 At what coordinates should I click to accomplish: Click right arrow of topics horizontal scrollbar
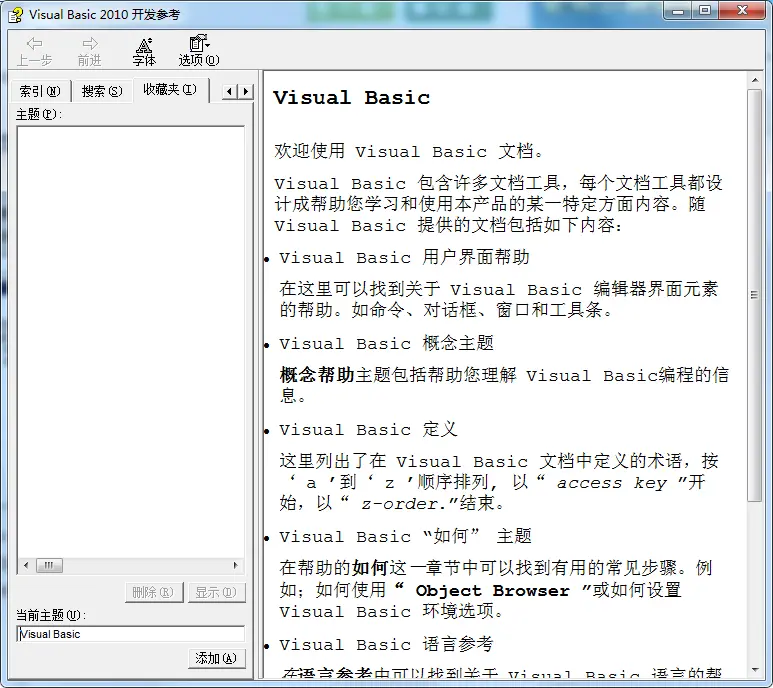click(x=237, y=565)
